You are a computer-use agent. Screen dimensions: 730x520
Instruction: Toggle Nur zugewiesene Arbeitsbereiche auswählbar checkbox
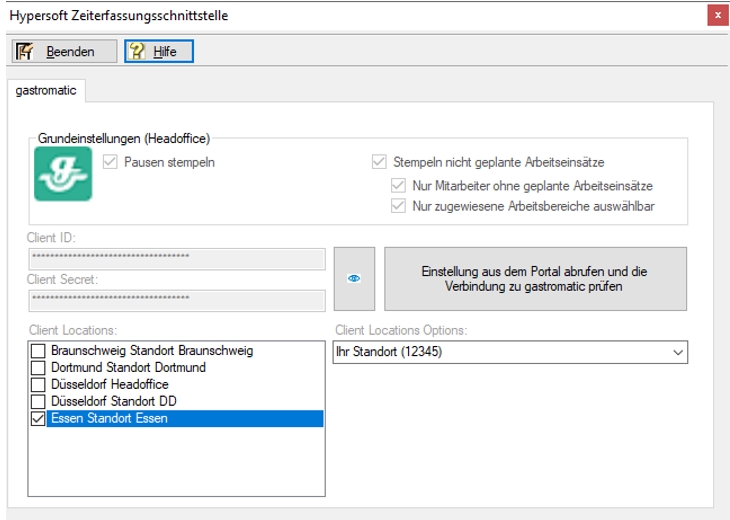coord(399,206)
